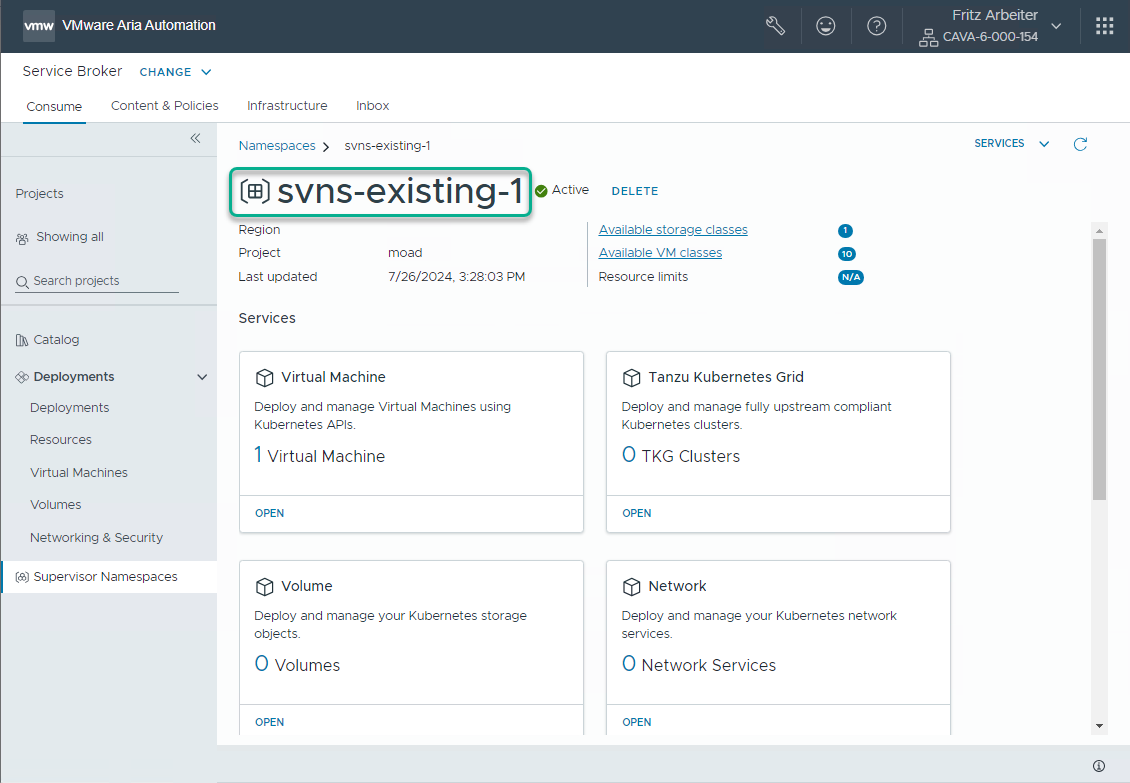Open the Volume service card
This screenshot has width=1130, height=783.
270,722
